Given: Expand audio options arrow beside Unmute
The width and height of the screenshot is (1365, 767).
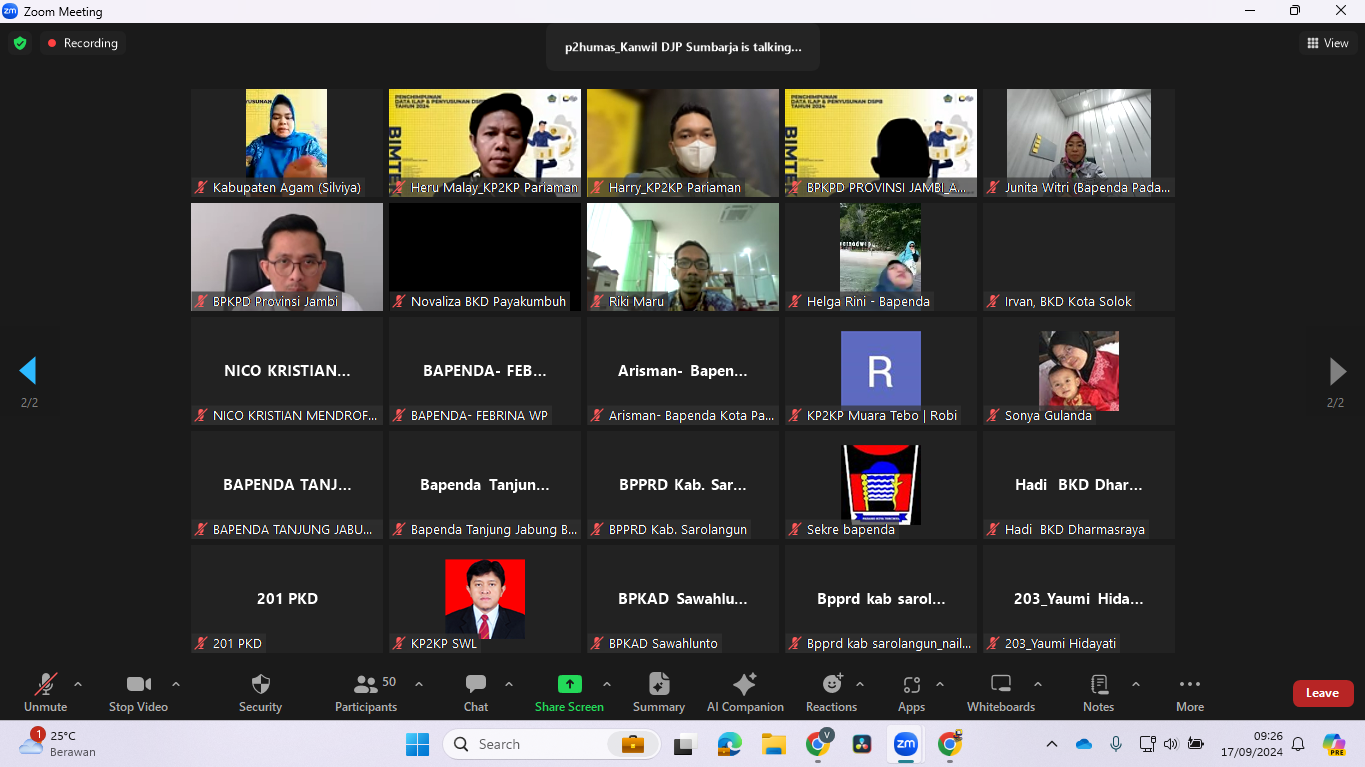Looking at the screenshot, I should (78, 685).
